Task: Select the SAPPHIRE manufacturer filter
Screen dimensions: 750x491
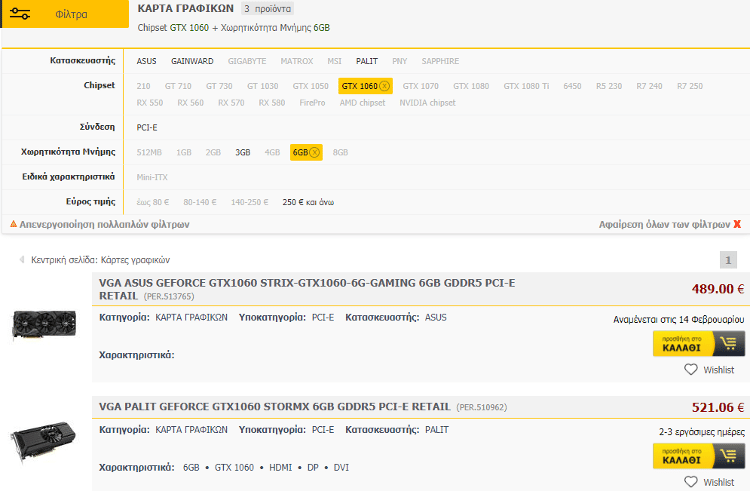Action: point(440,61)
